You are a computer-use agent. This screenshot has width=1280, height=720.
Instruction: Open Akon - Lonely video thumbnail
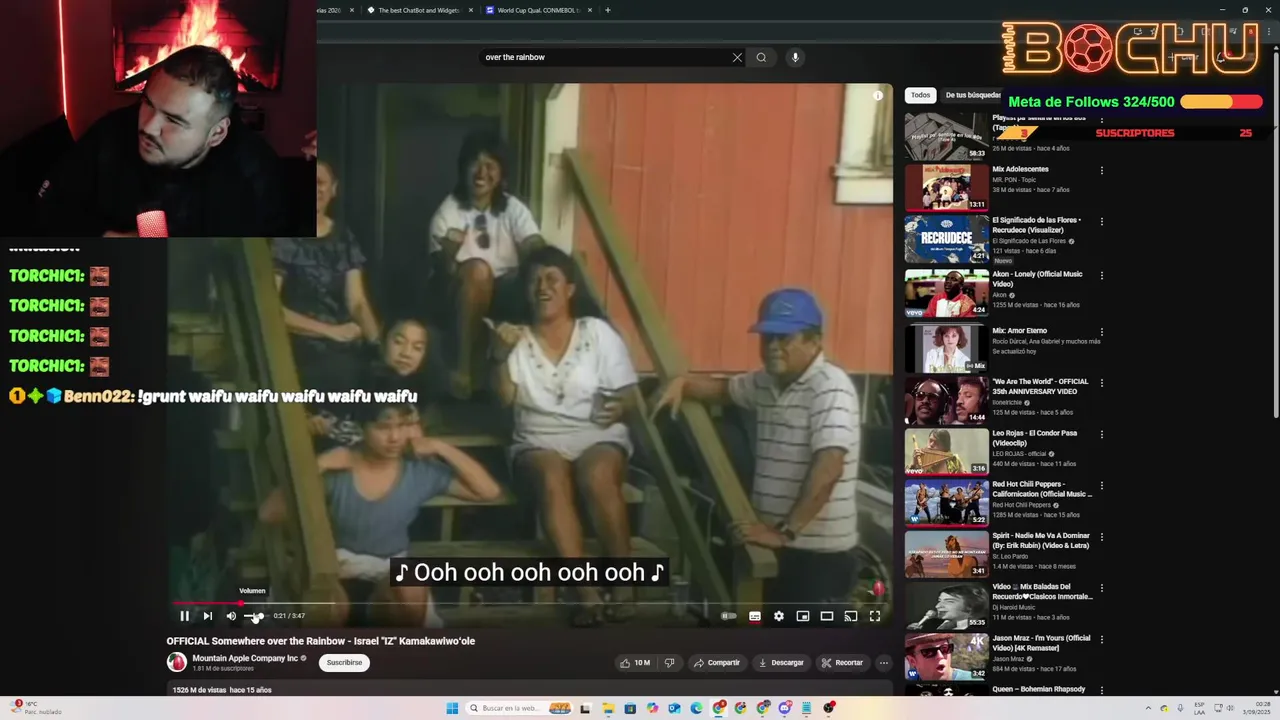(x=946, y=293)
